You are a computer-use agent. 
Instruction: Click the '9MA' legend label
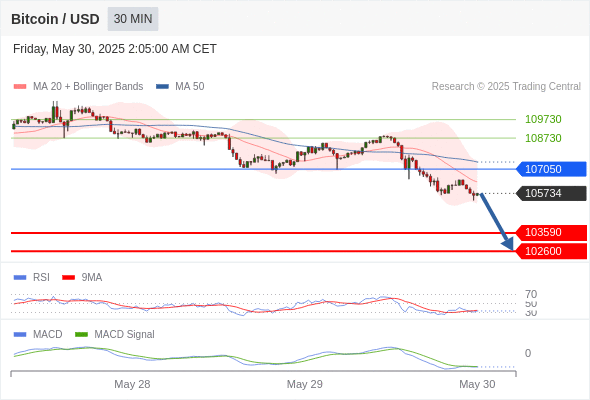(92, 278)
